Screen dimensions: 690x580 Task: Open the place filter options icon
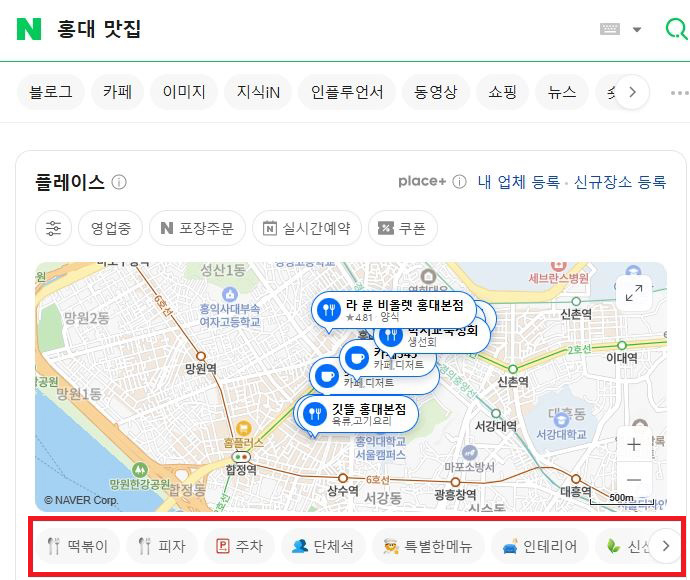[x=53, y=228]
